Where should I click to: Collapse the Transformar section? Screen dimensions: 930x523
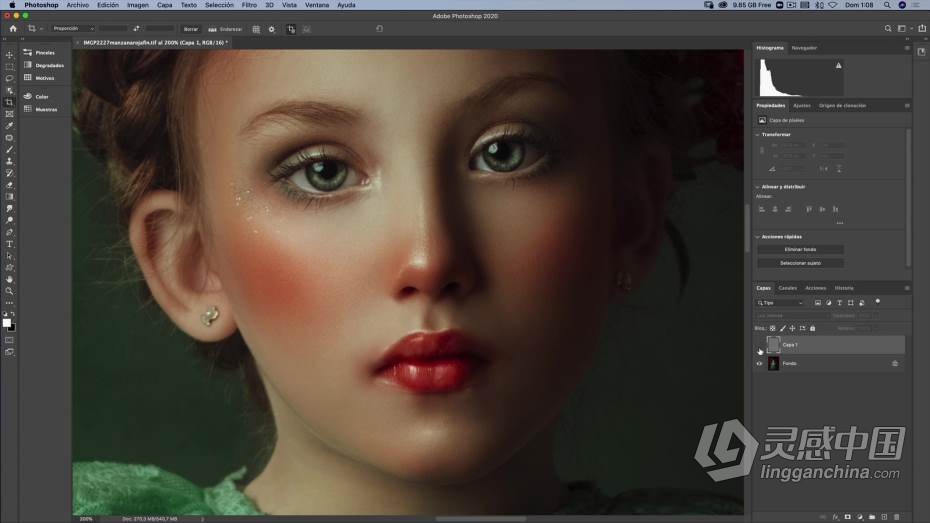[x=757, y=135]
